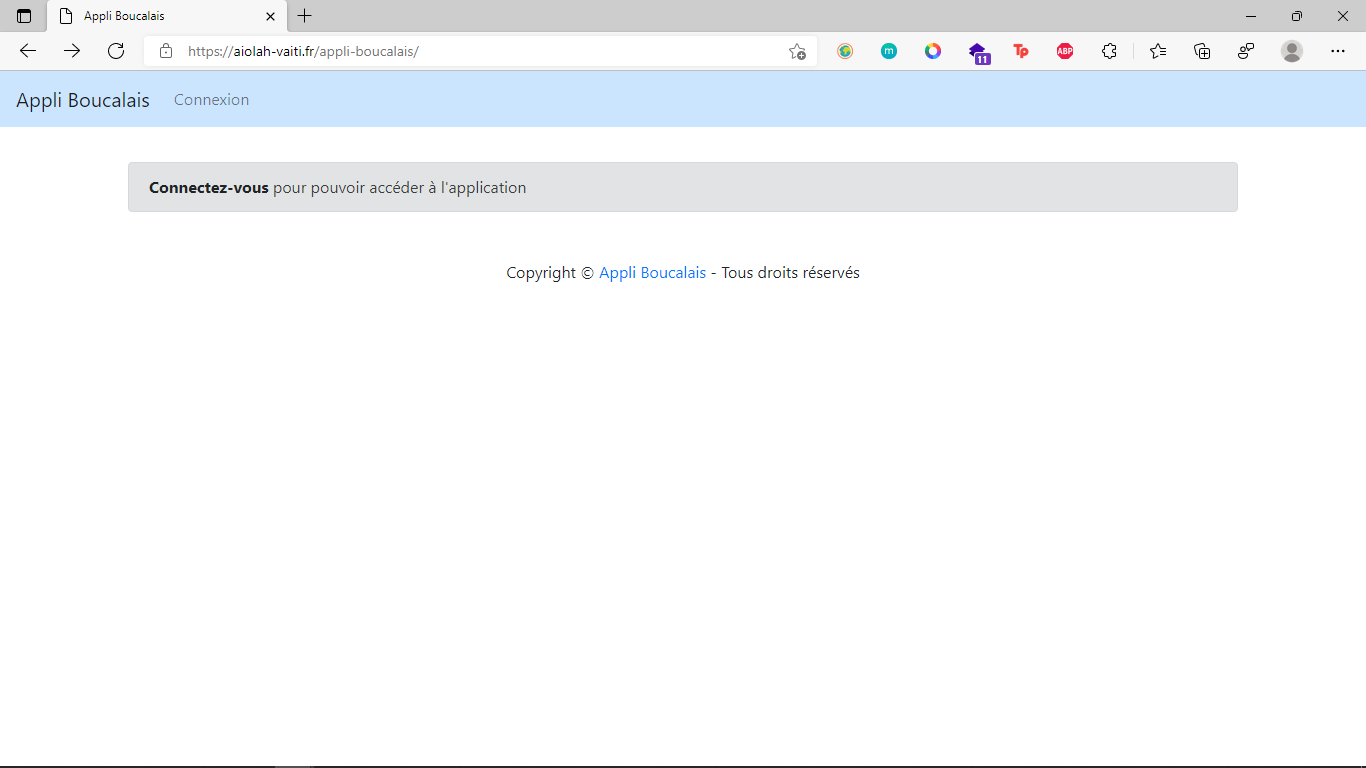Click the Connexion navigation item
The height and width of the screenshot is (768, 1366).
[x=211, y=100]
